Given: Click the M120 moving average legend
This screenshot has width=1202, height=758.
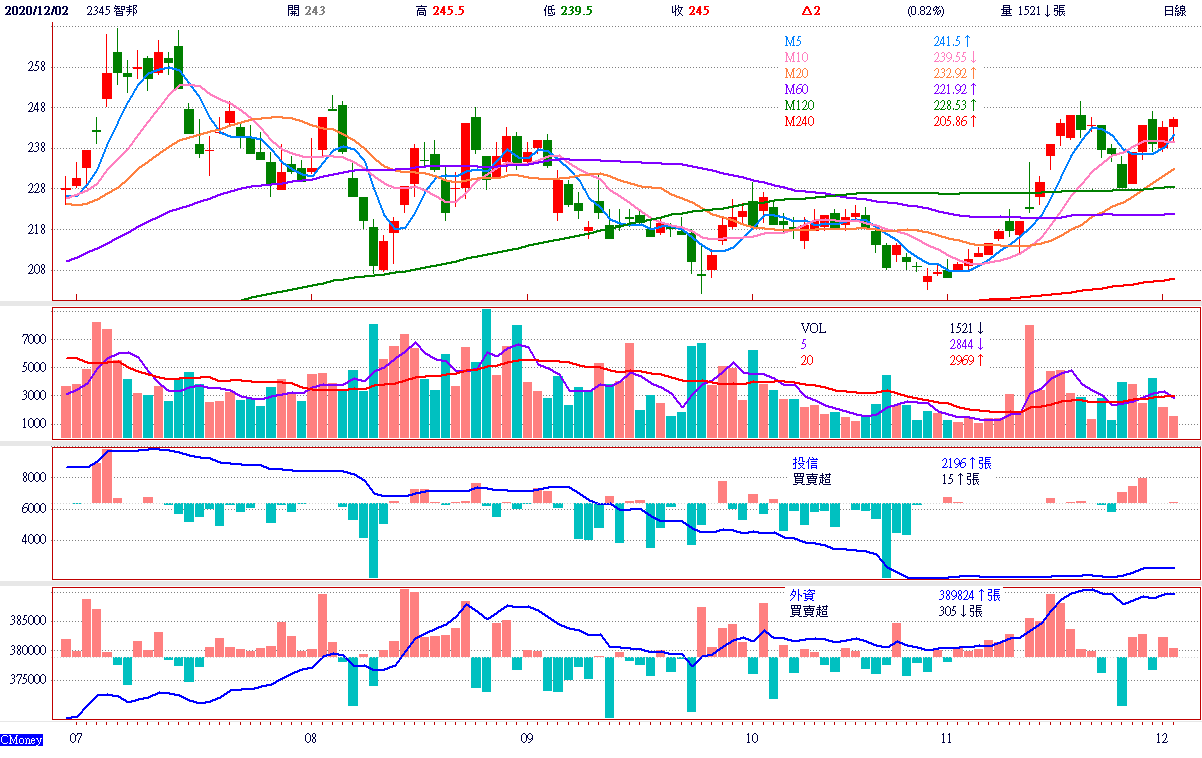Looking at the screenshot, I should pos(799,105).
